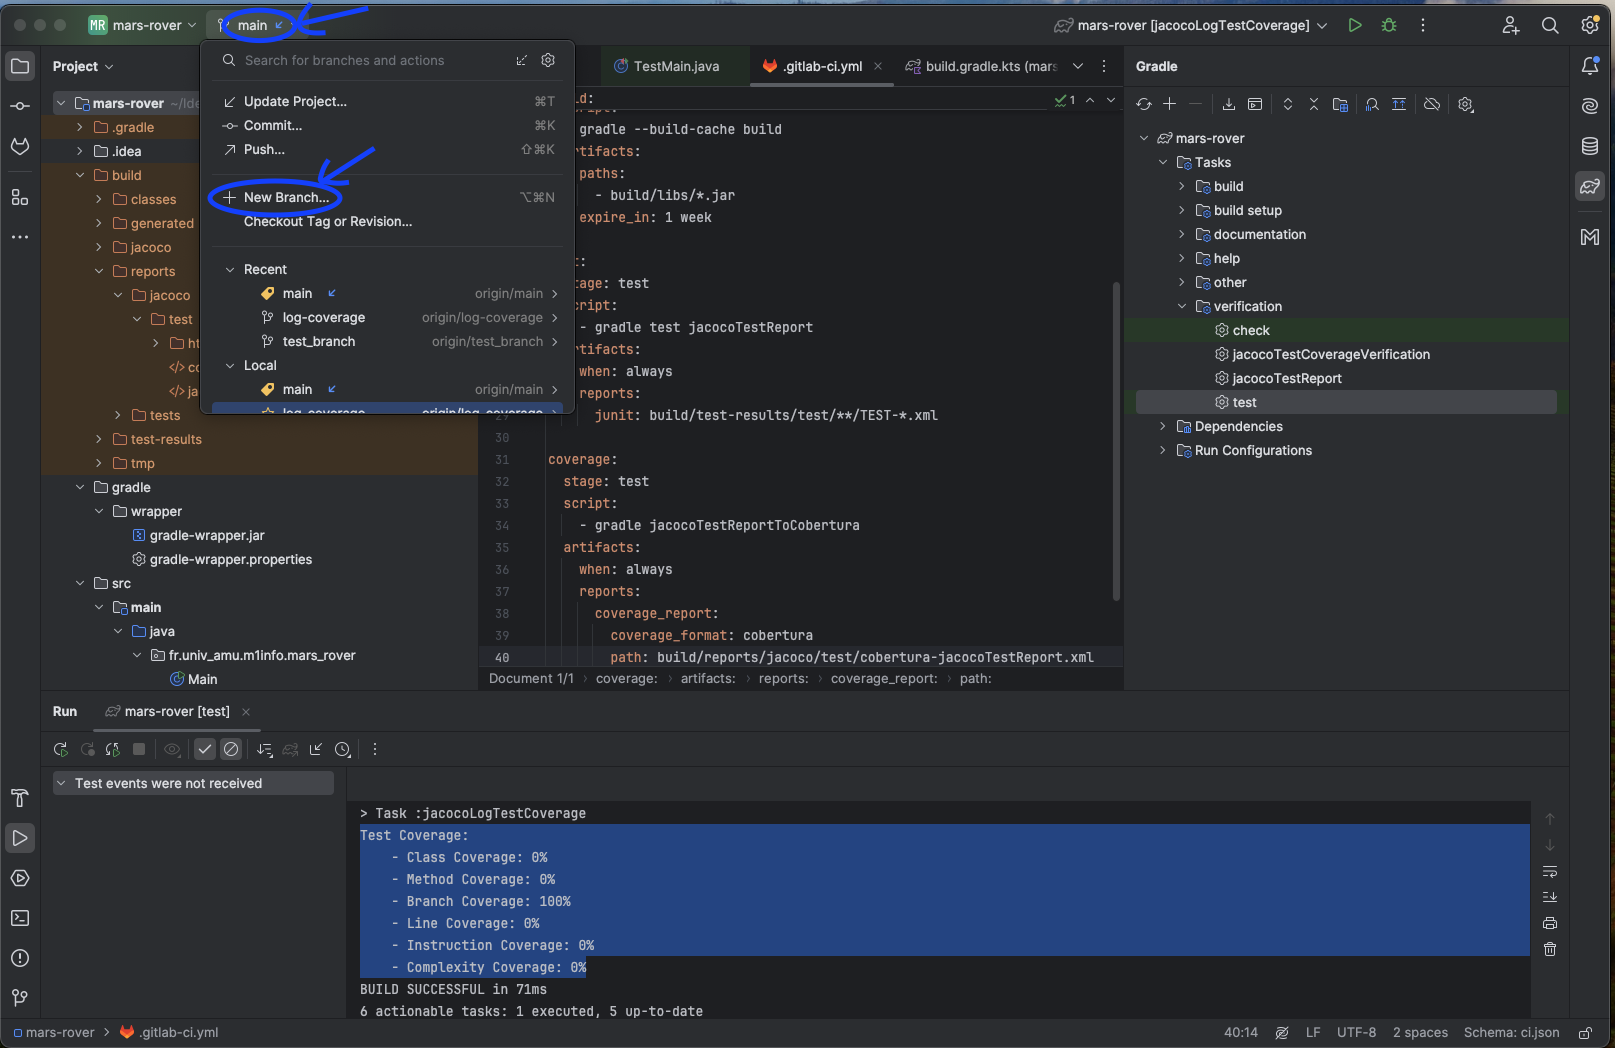Open test history clock icon
Viewport: 1615px width, 1048px height.
(x=343, y=749)
